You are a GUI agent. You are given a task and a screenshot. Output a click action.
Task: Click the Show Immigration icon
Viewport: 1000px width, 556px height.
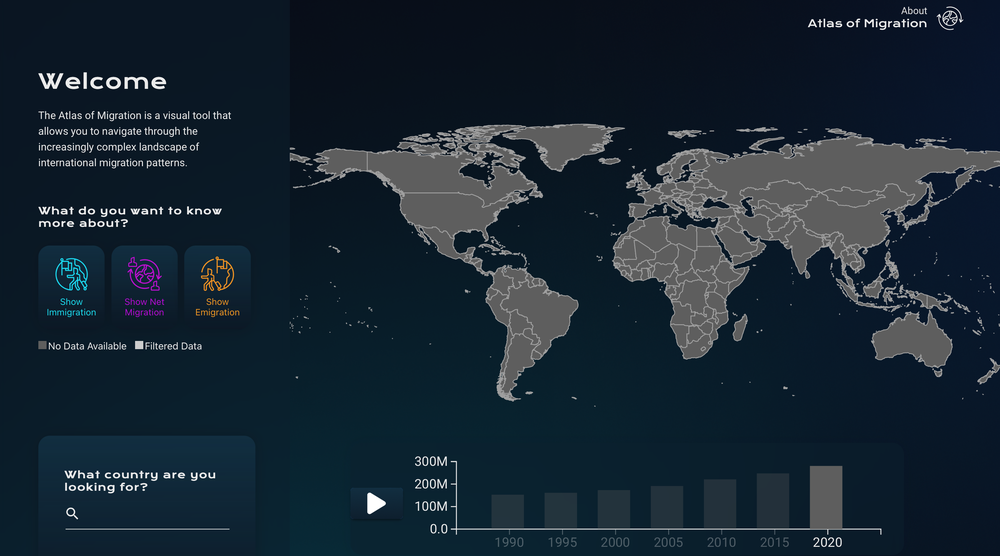(71, 274)
